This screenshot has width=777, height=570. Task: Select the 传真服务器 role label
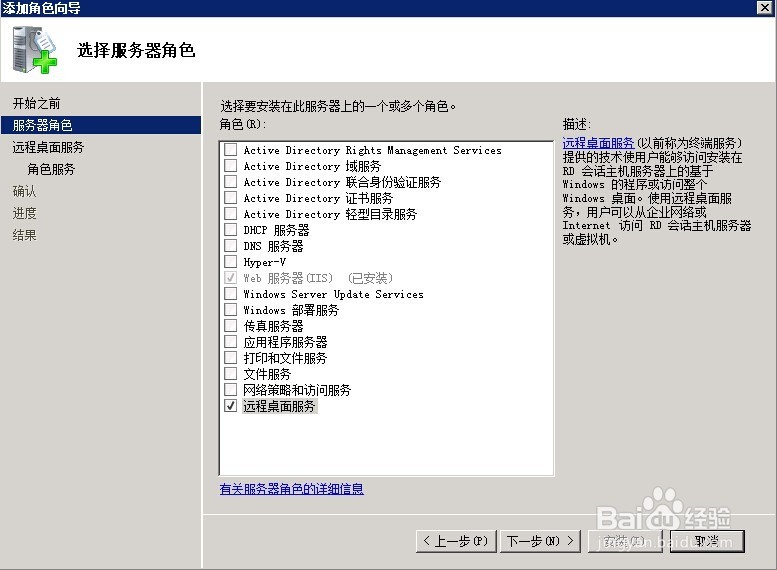click(273, 326)
